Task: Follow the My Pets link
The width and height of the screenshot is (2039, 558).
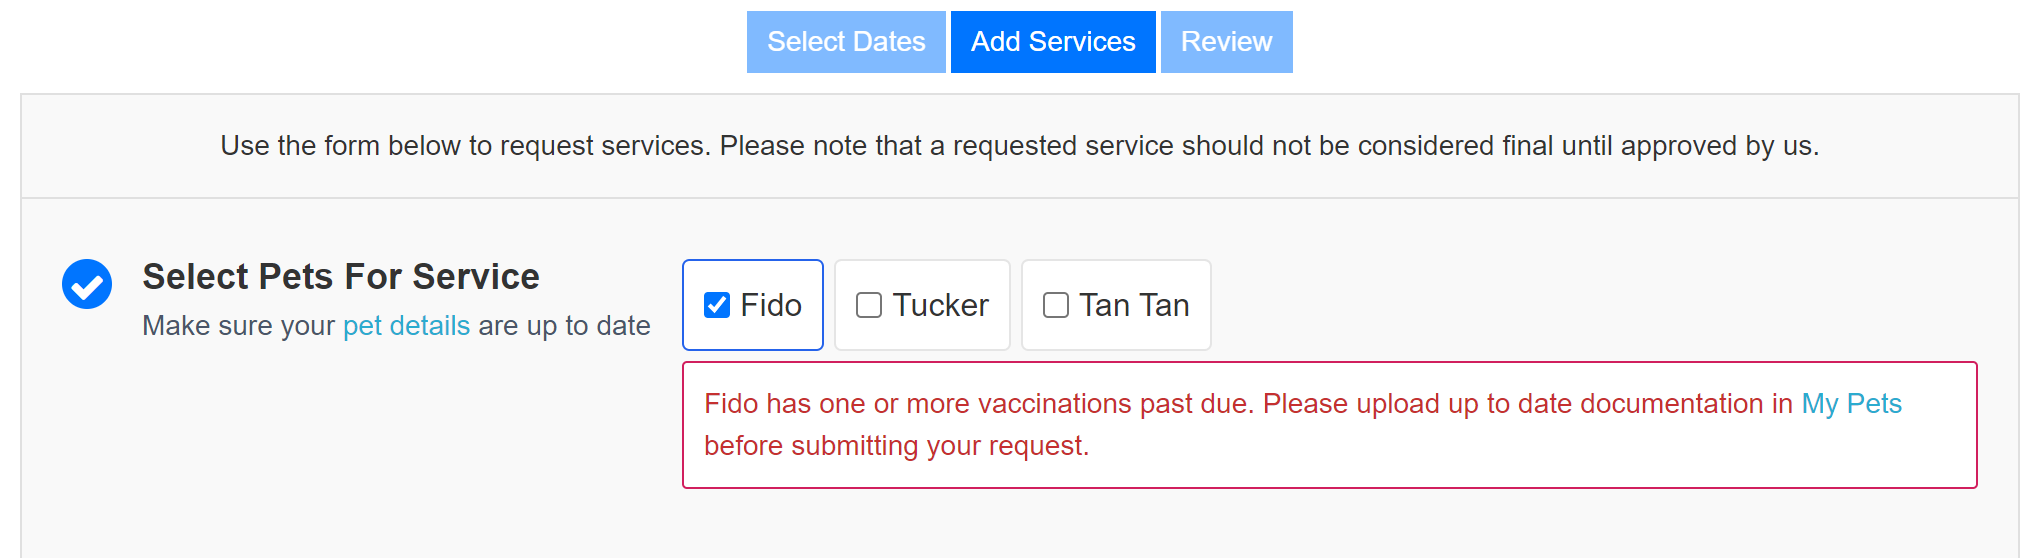Action: 1851,404
